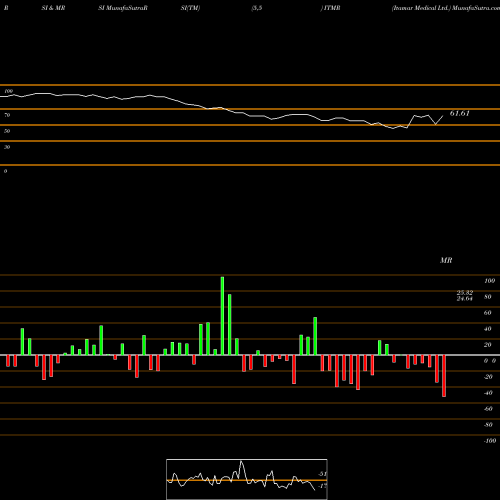This screenshot has height=500, width=500.
Task: Click the 50 level label on RSI axis
Action: [7, 131]
